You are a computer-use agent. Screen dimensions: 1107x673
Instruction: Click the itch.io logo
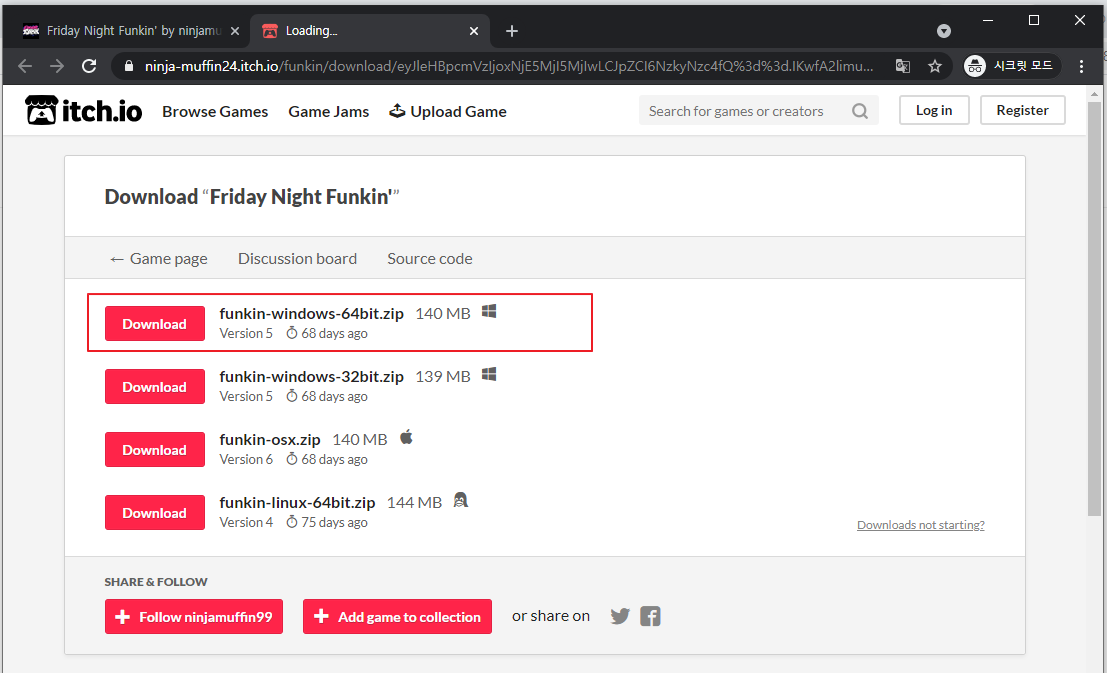pos(84,110)
